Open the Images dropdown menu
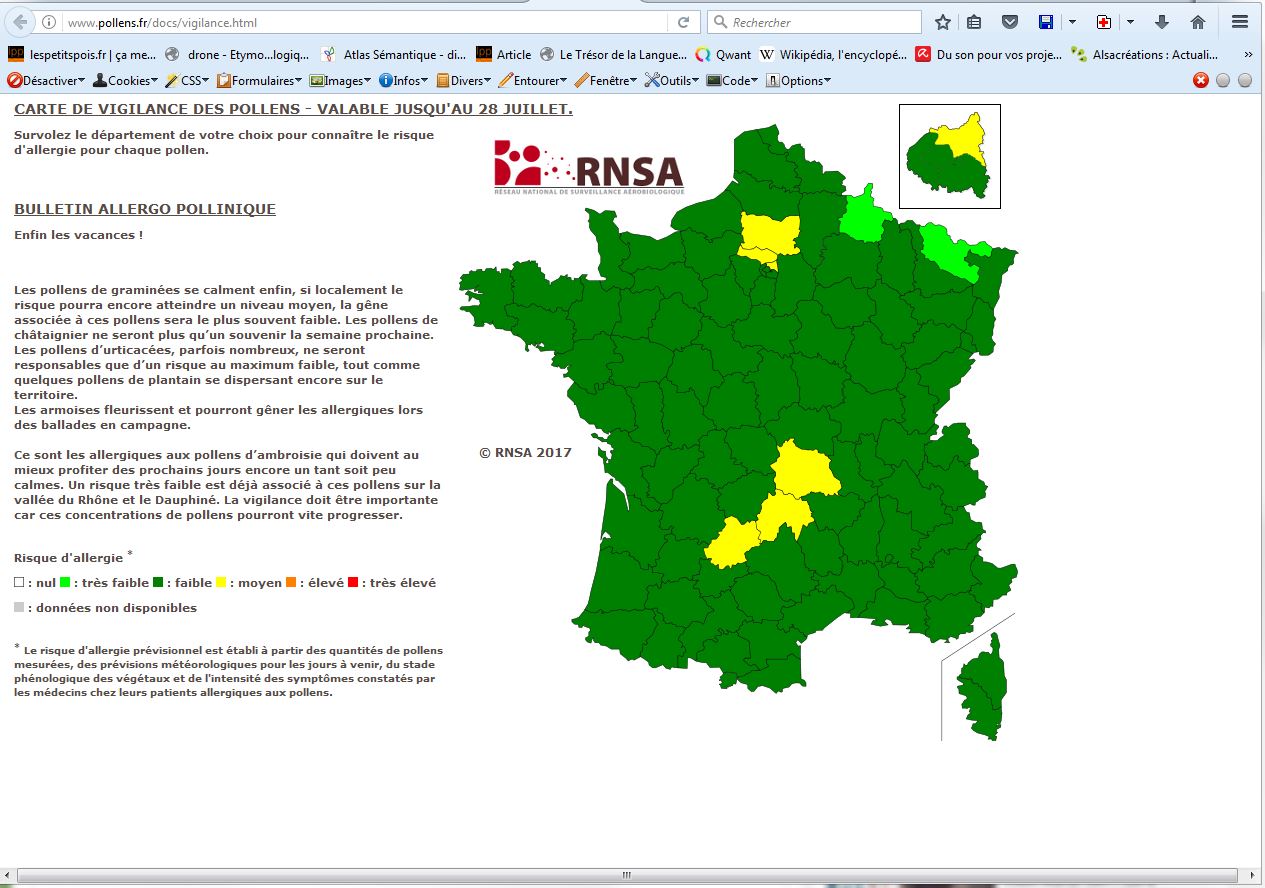Viewport: 1265px width, 888px height. 340,81
